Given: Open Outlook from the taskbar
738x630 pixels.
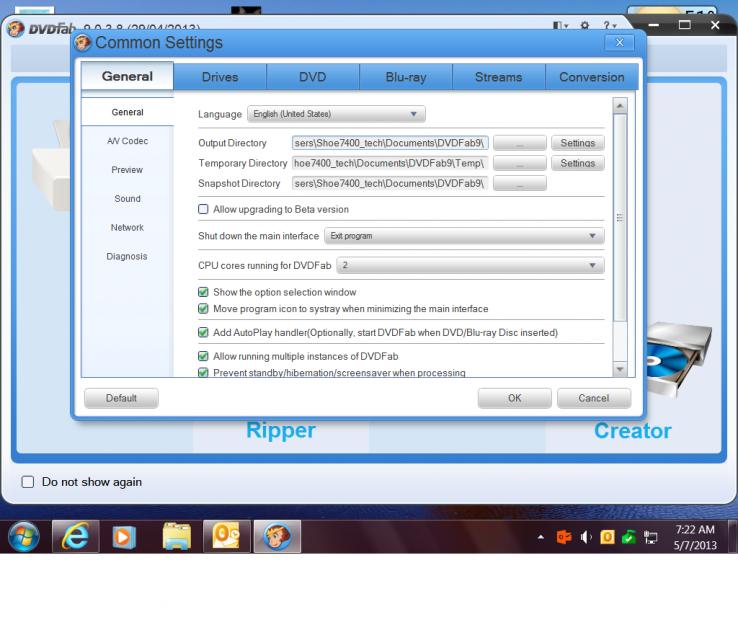Looking at the screenshot, I should pyautogui.click(x=226, y=536).
